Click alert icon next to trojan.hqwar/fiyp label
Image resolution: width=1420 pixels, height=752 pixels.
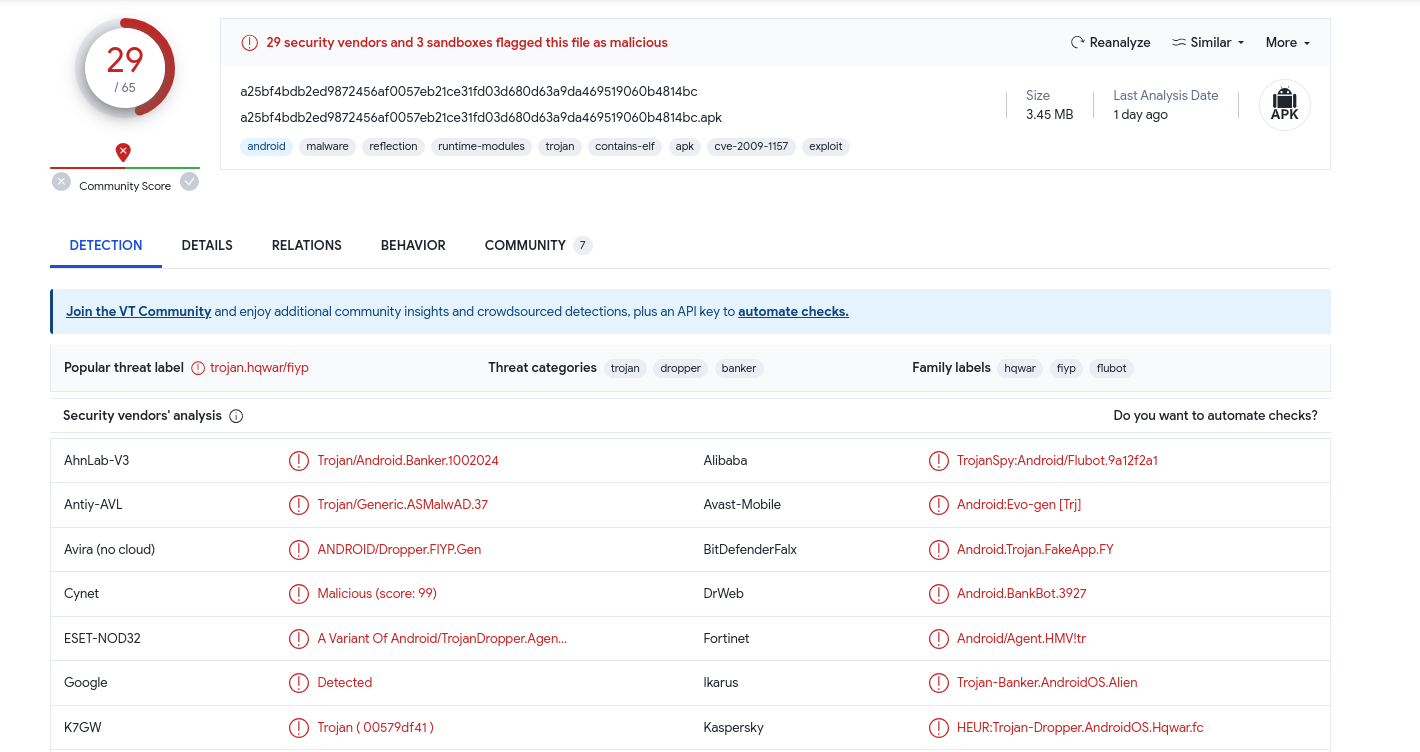click(x=198, y=368)
